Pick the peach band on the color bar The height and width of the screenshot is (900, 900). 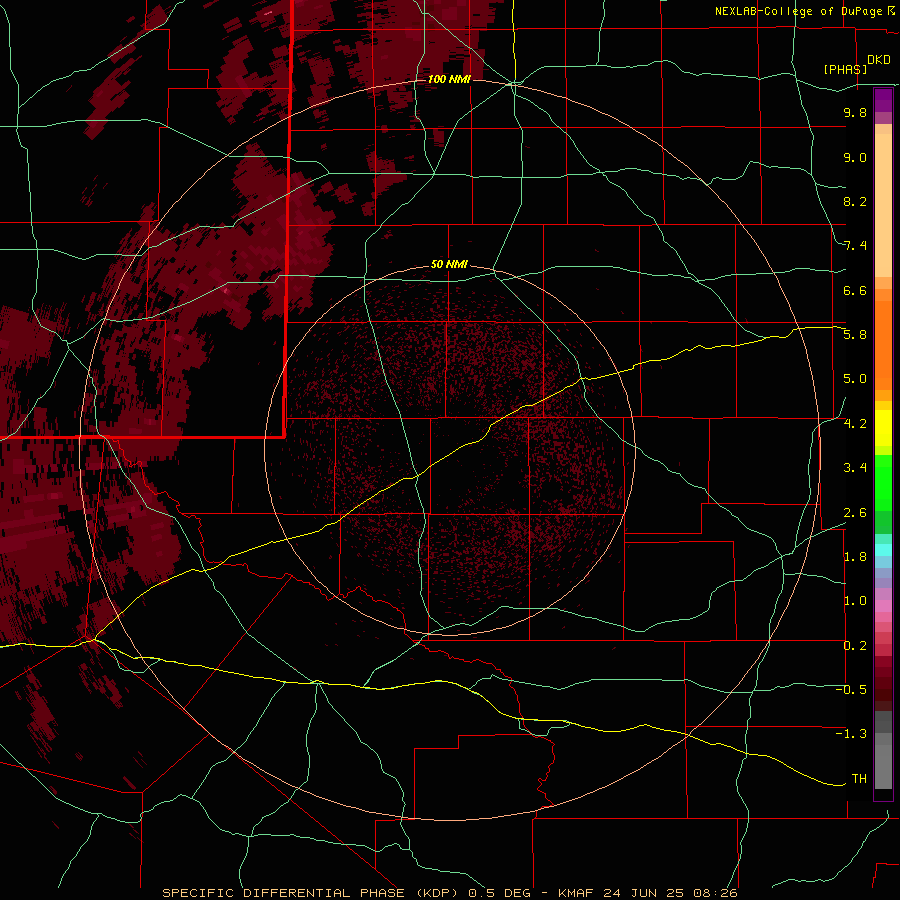coord(883,207)
